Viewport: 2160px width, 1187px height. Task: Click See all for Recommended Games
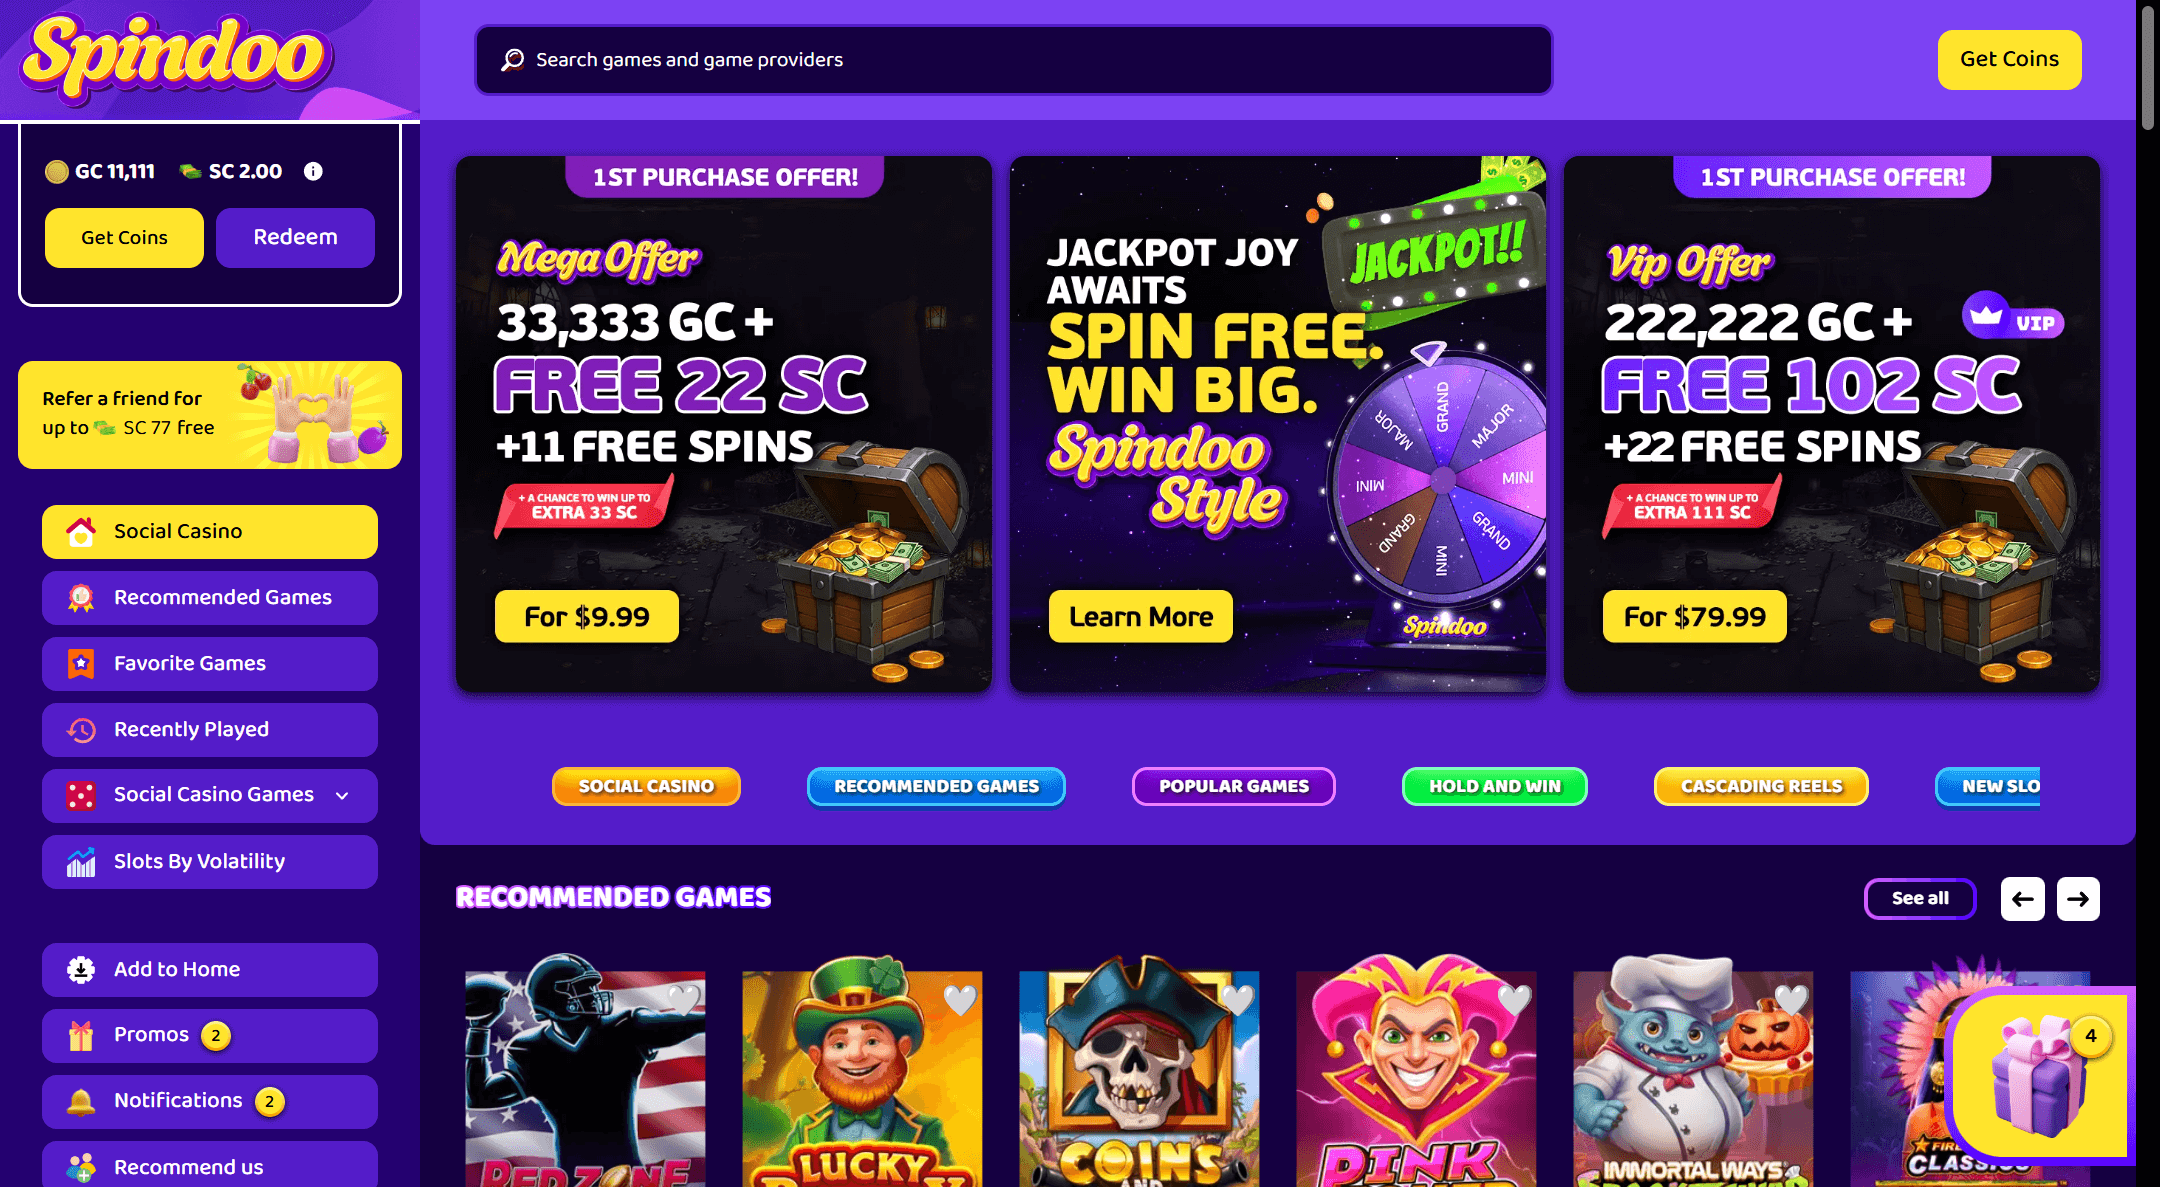pos(1920,898)
